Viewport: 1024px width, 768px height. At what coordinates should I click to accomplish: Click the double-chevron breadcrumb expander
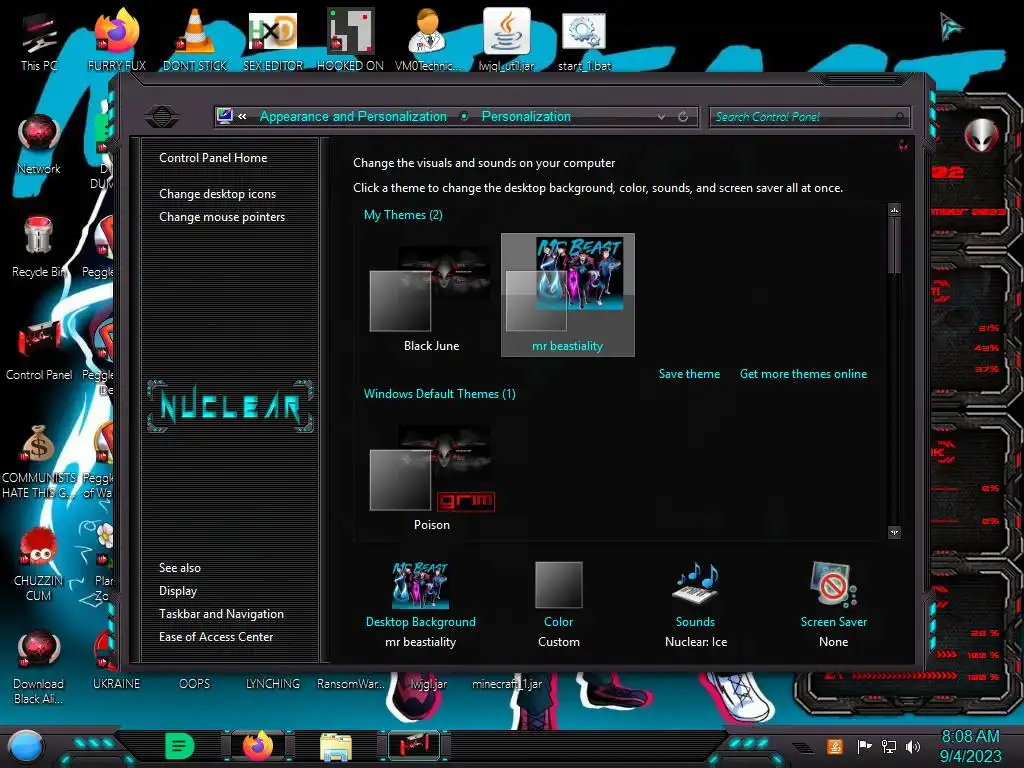click(242, 117)
